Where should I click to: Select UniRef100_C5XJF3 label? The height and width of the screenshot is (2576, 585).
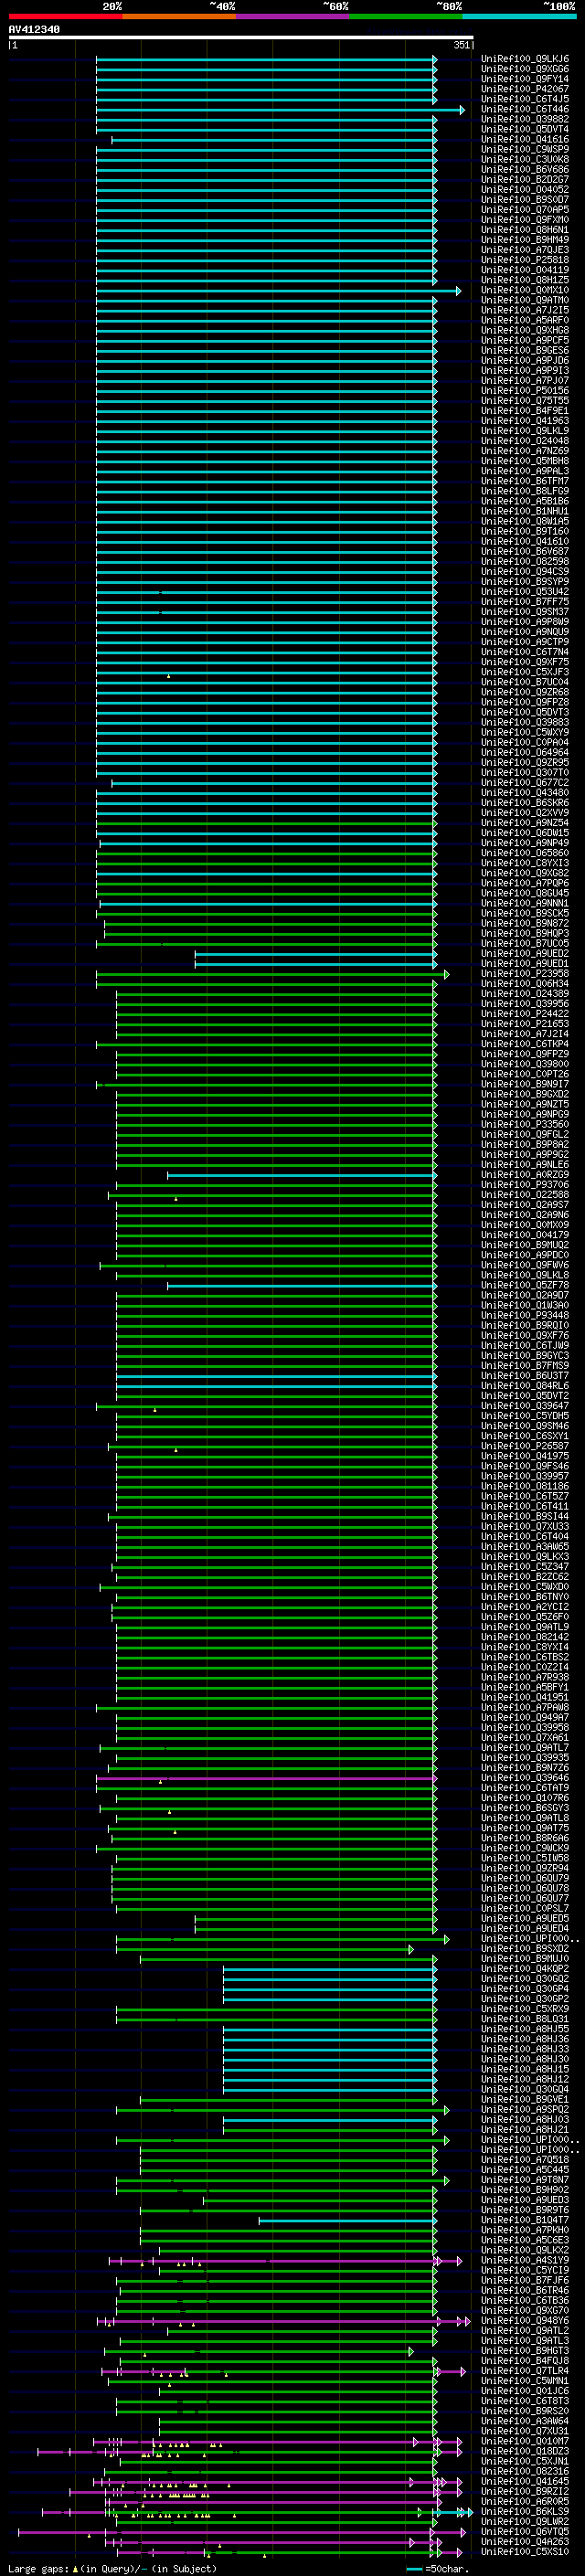[525, 672]
